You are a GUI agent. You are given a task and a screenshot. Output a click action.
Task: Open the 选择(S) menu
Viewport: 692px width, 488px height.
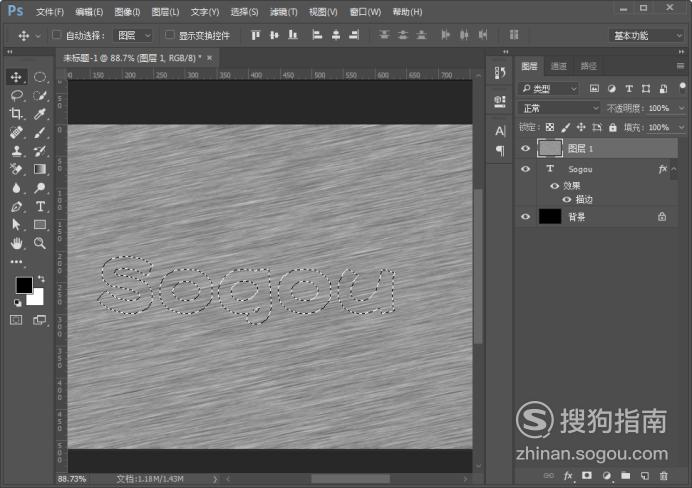[244, 12]
